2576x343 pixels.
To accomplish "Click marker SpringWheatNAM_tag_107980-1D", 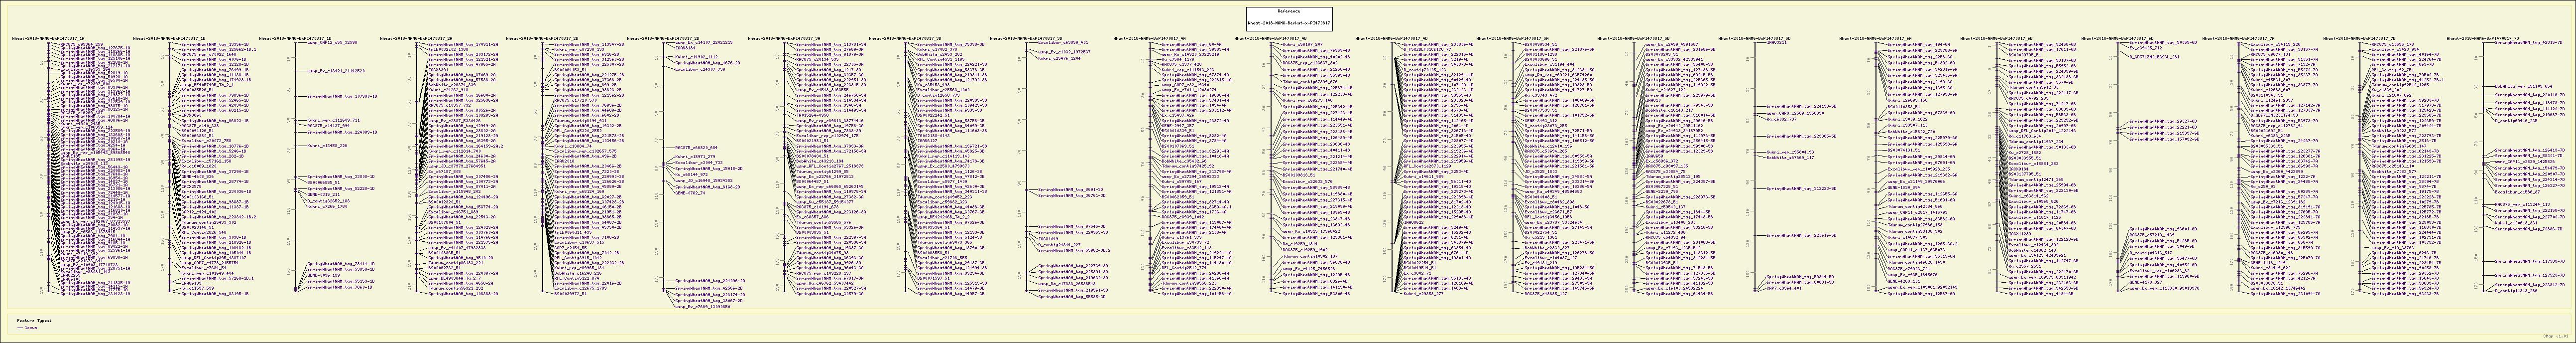I will [341, 96].
